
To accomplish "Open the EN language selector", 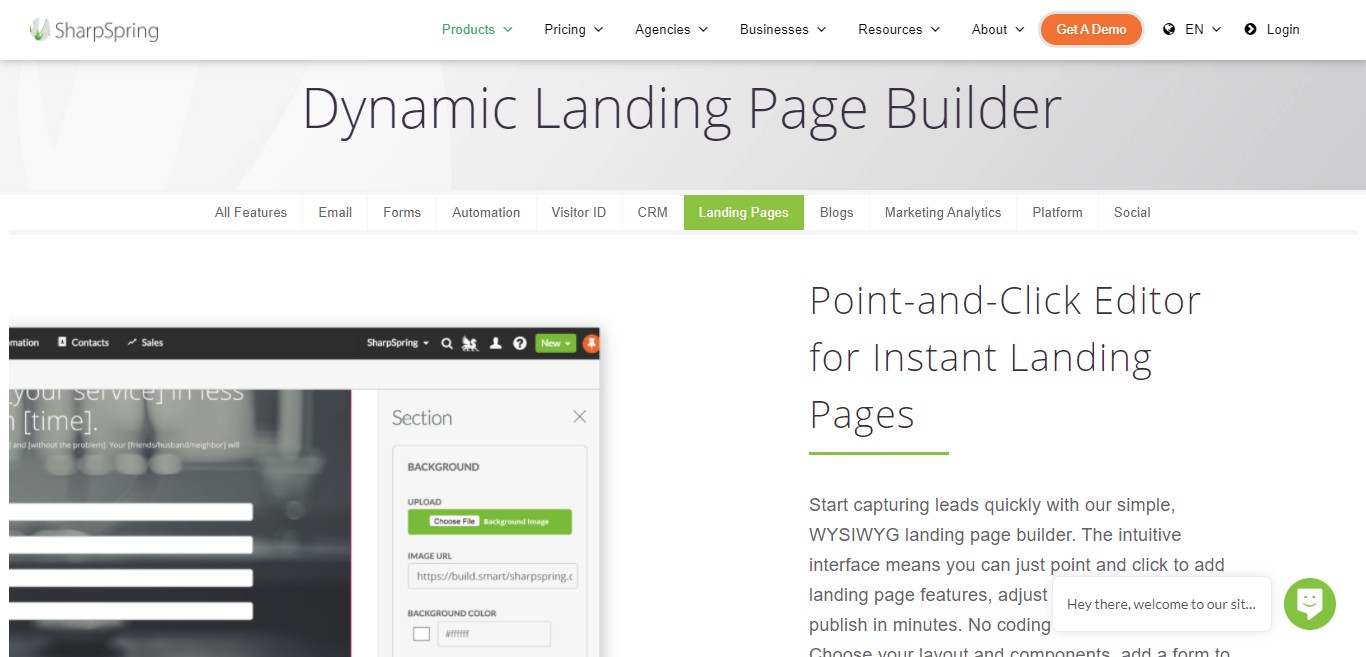I will [x=1203, y=30].
